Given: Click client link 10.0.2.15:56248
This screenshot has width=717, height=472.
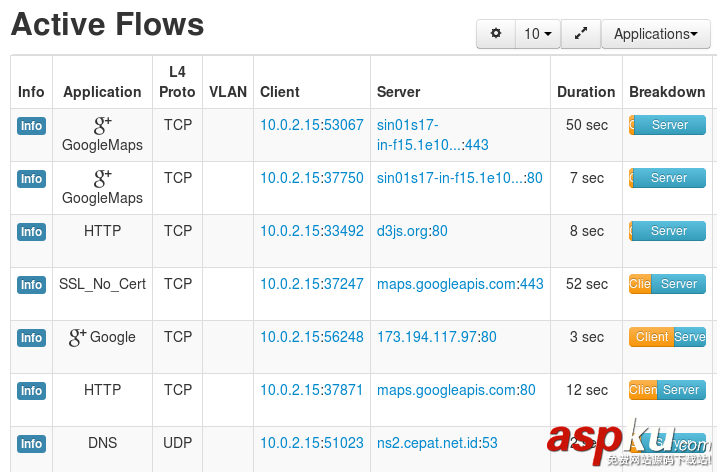Looking at the screenshot, I should point(312,337).
